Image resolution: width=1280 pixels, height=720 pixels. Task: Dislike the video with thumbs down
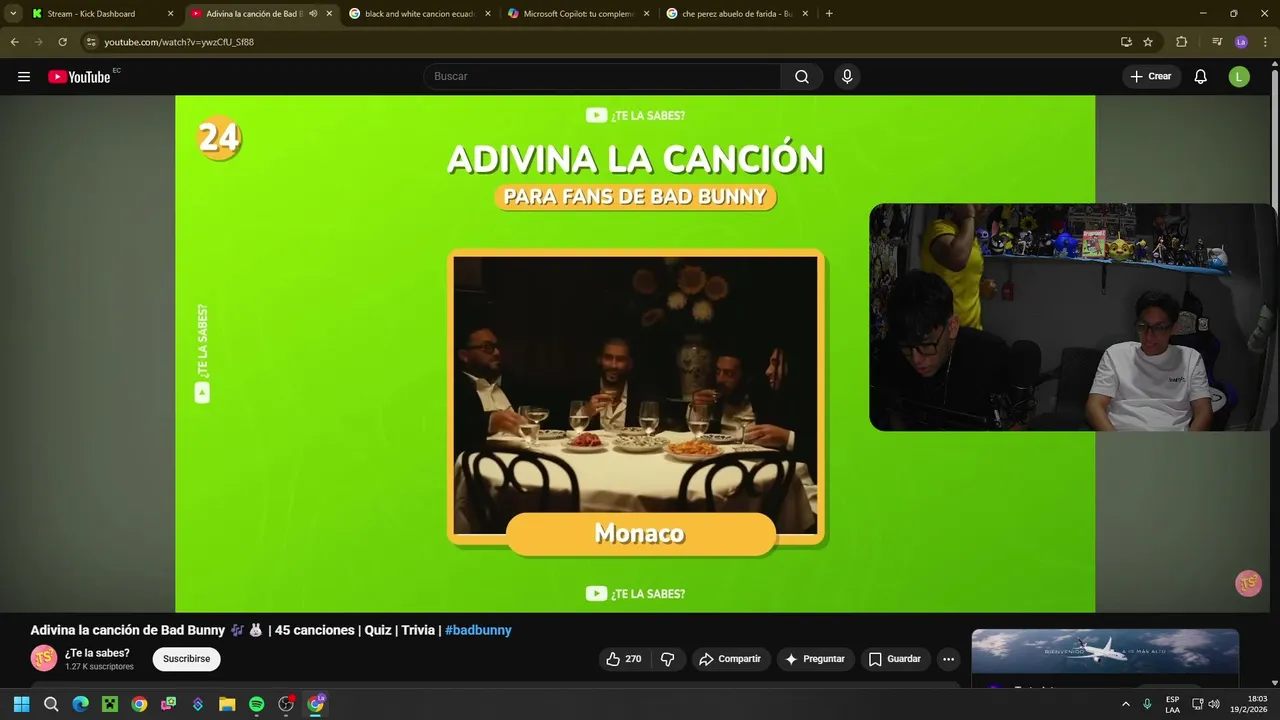point(668,659)
